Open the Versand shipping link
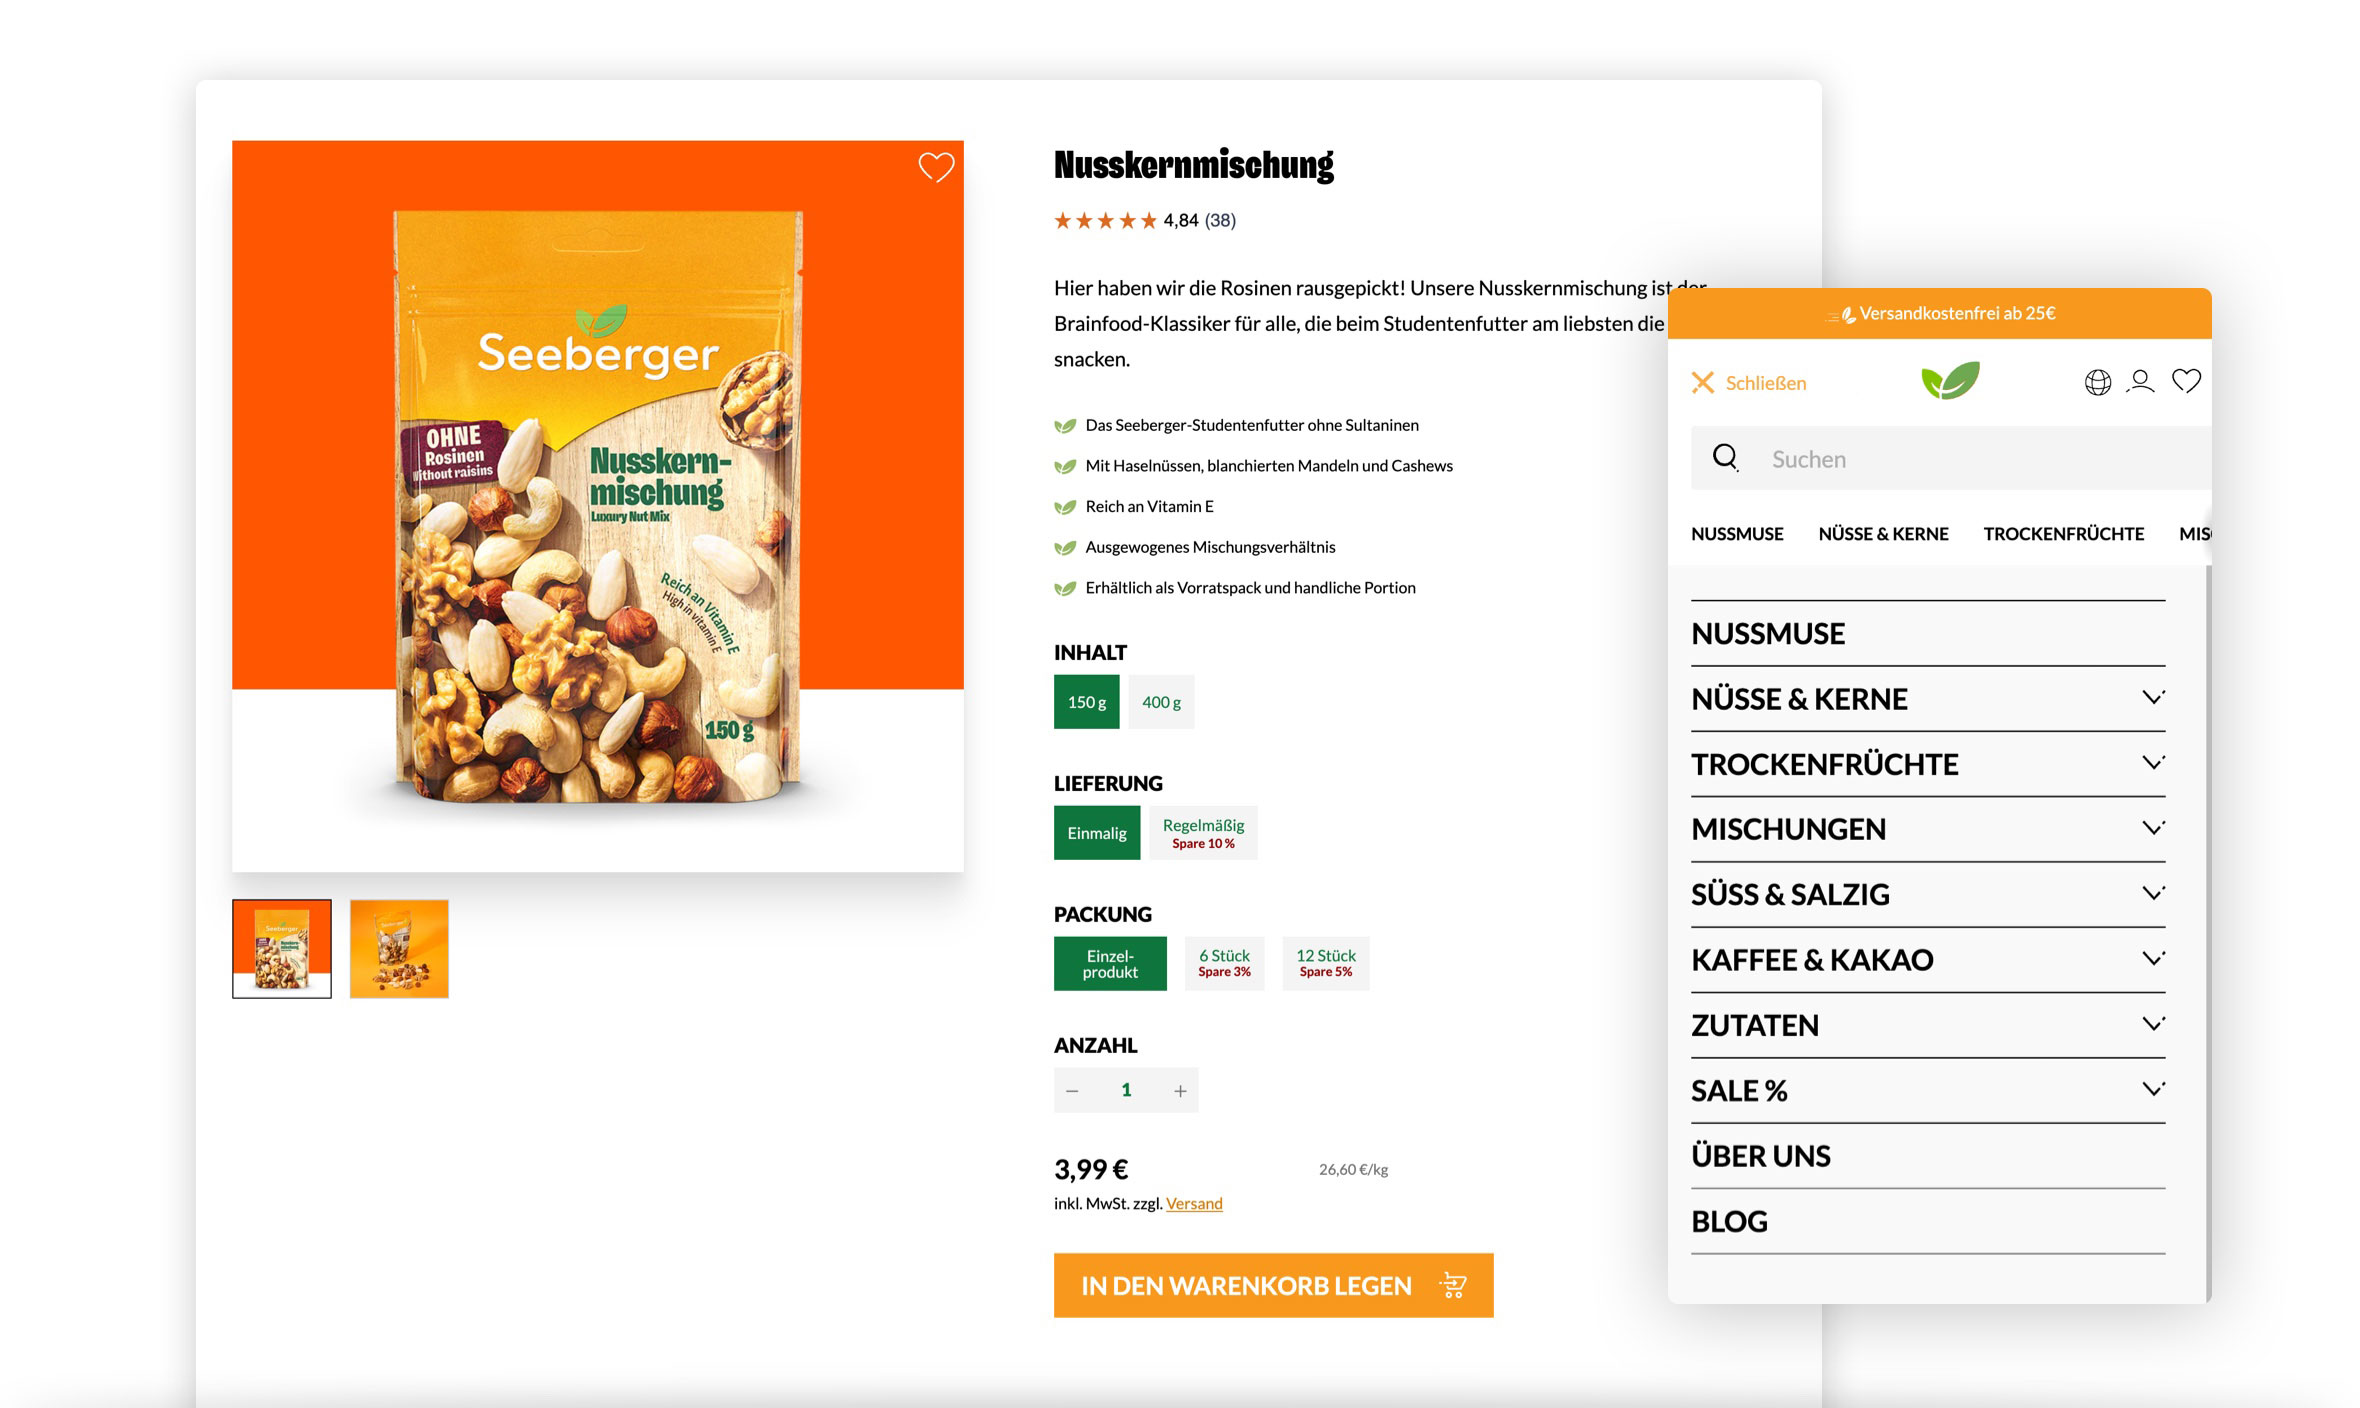This screenshot has width=2360, height=1408. [1194, 1203]
